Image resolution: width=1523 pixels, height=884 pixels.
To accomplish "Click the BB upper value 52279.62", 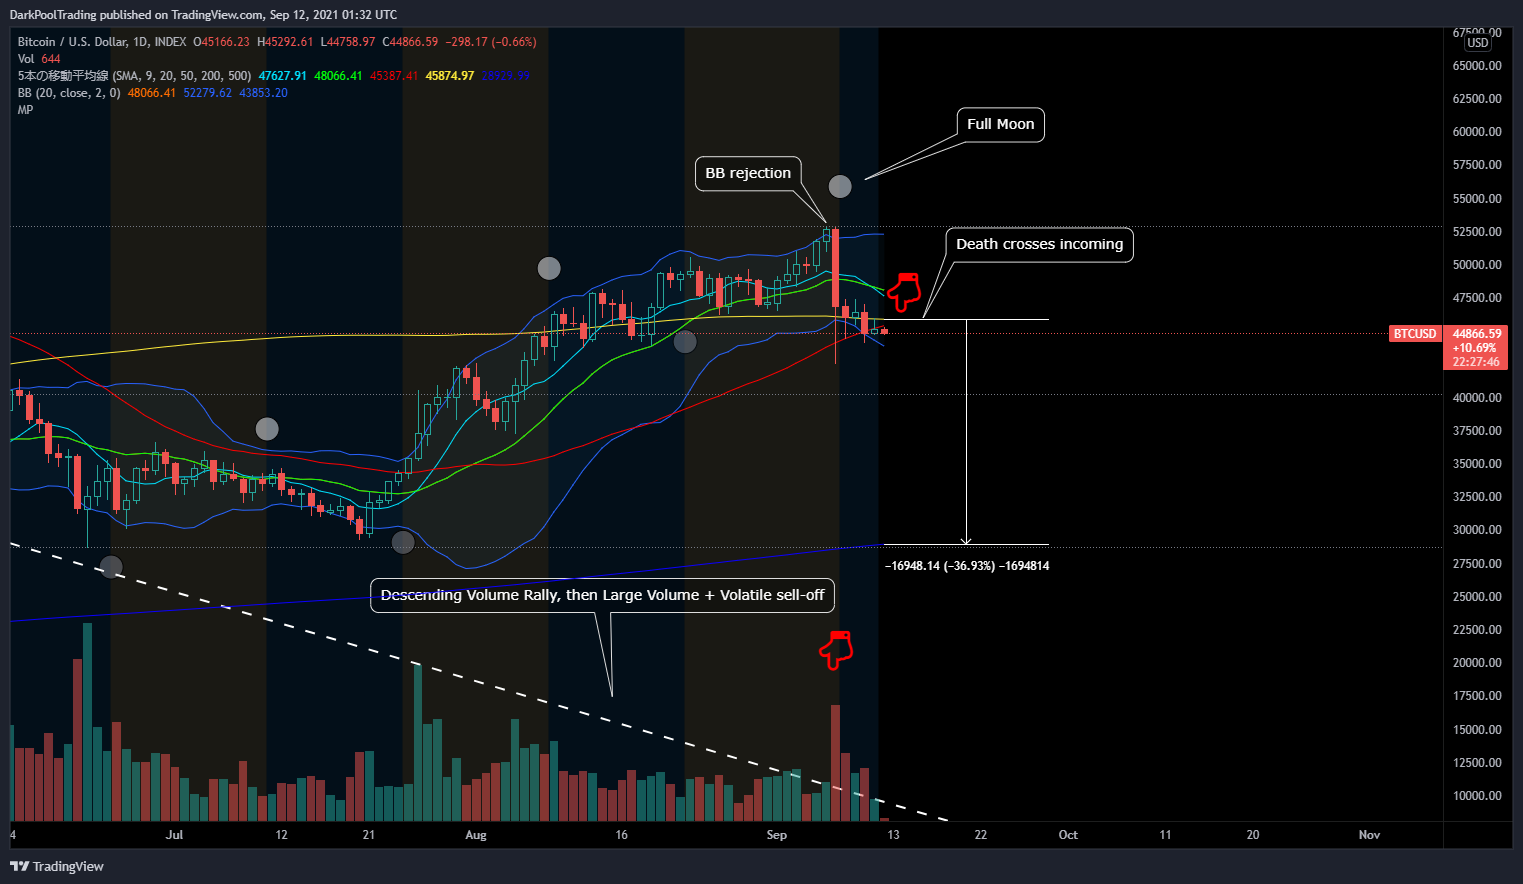I will (x=207, y=93).
